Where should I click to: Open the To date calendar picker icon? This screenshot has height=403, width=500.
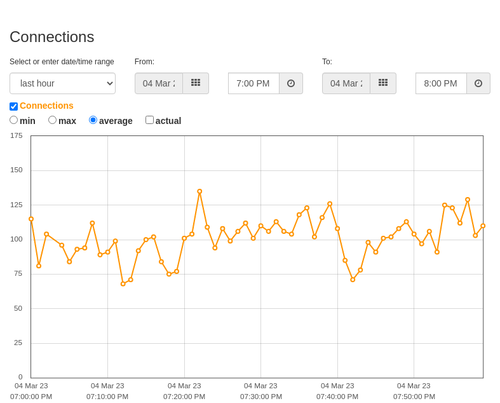point(383,83)
